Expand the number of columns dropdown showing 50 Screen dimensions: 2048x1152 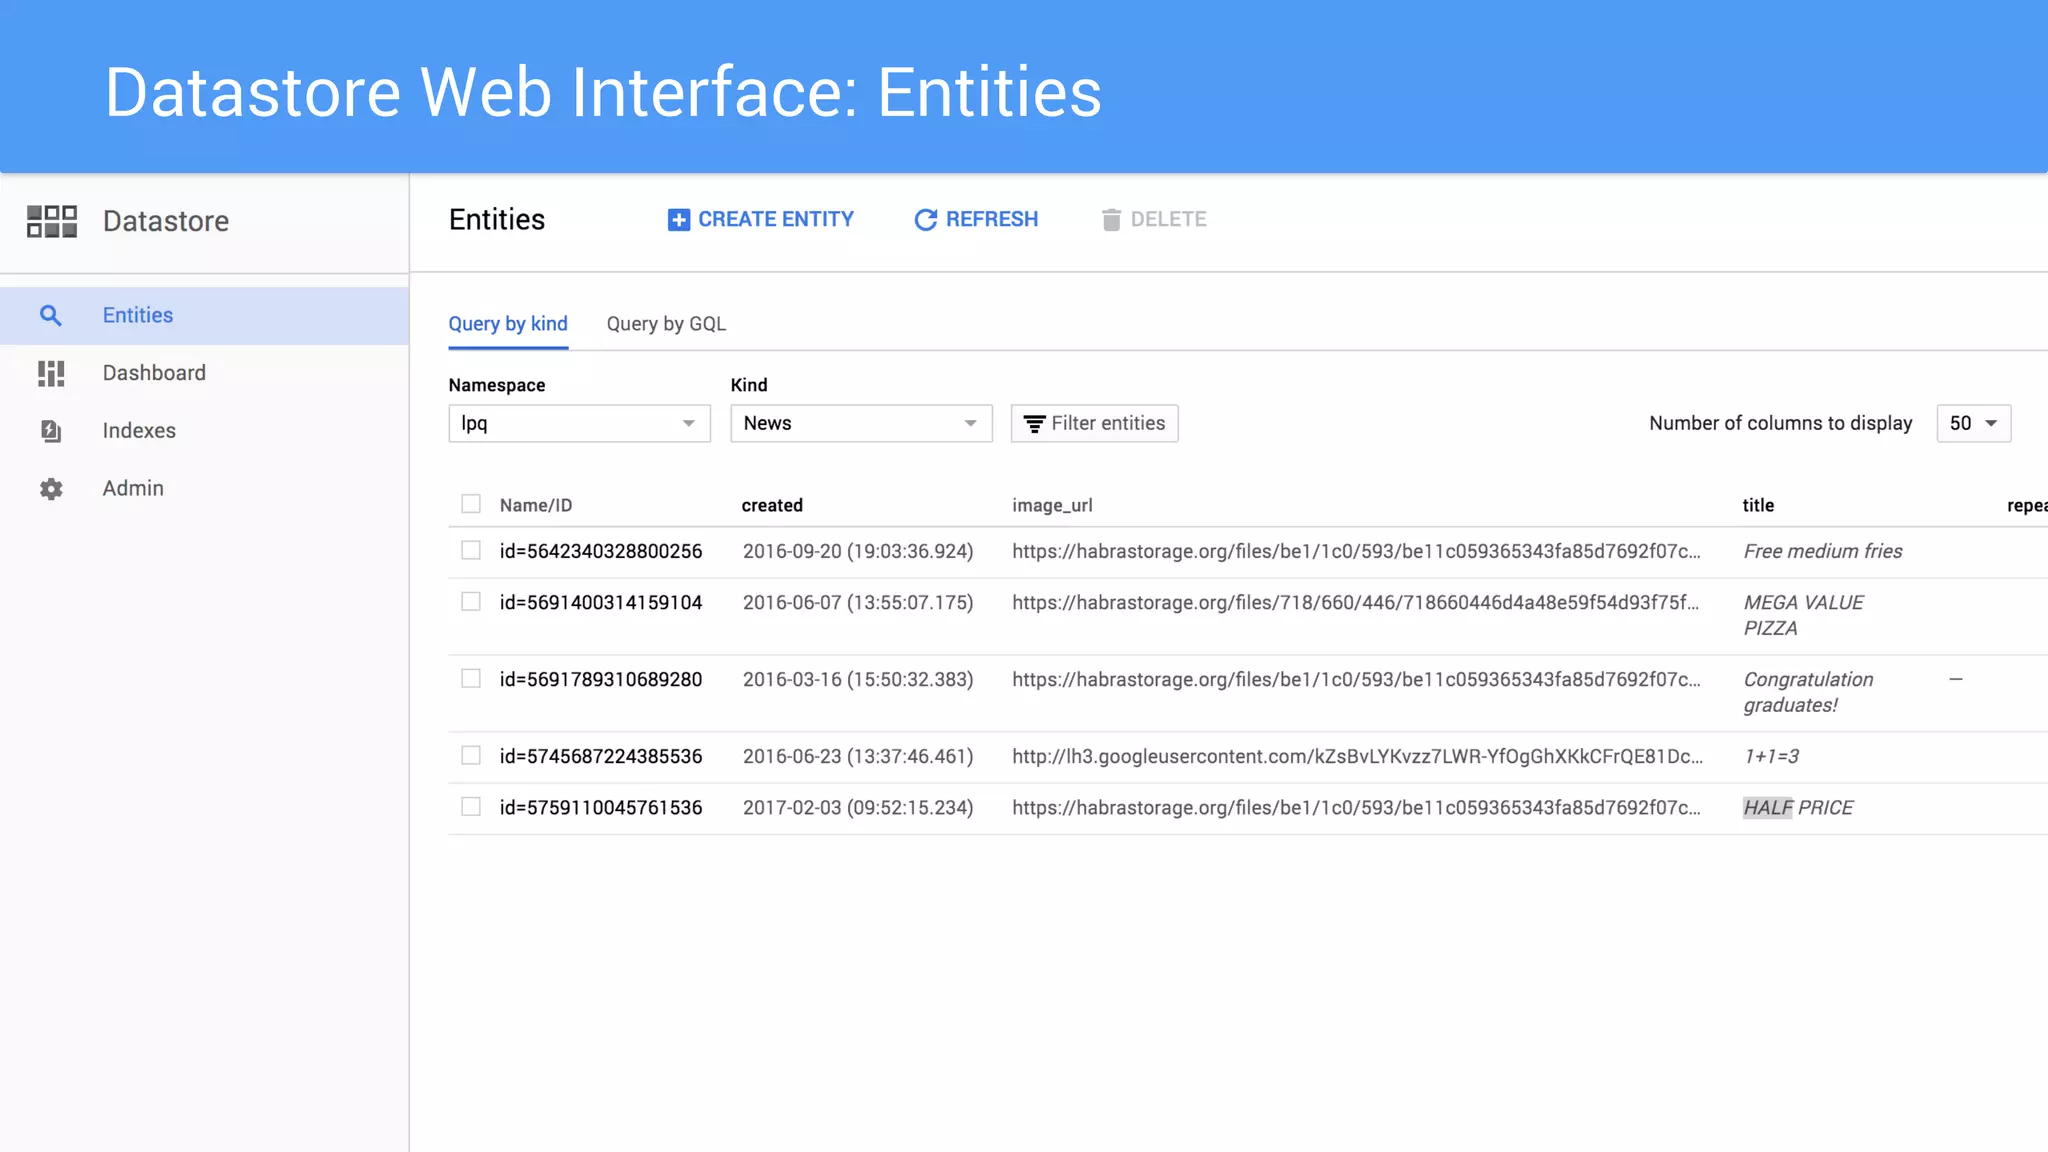[x=1973, y=423]
